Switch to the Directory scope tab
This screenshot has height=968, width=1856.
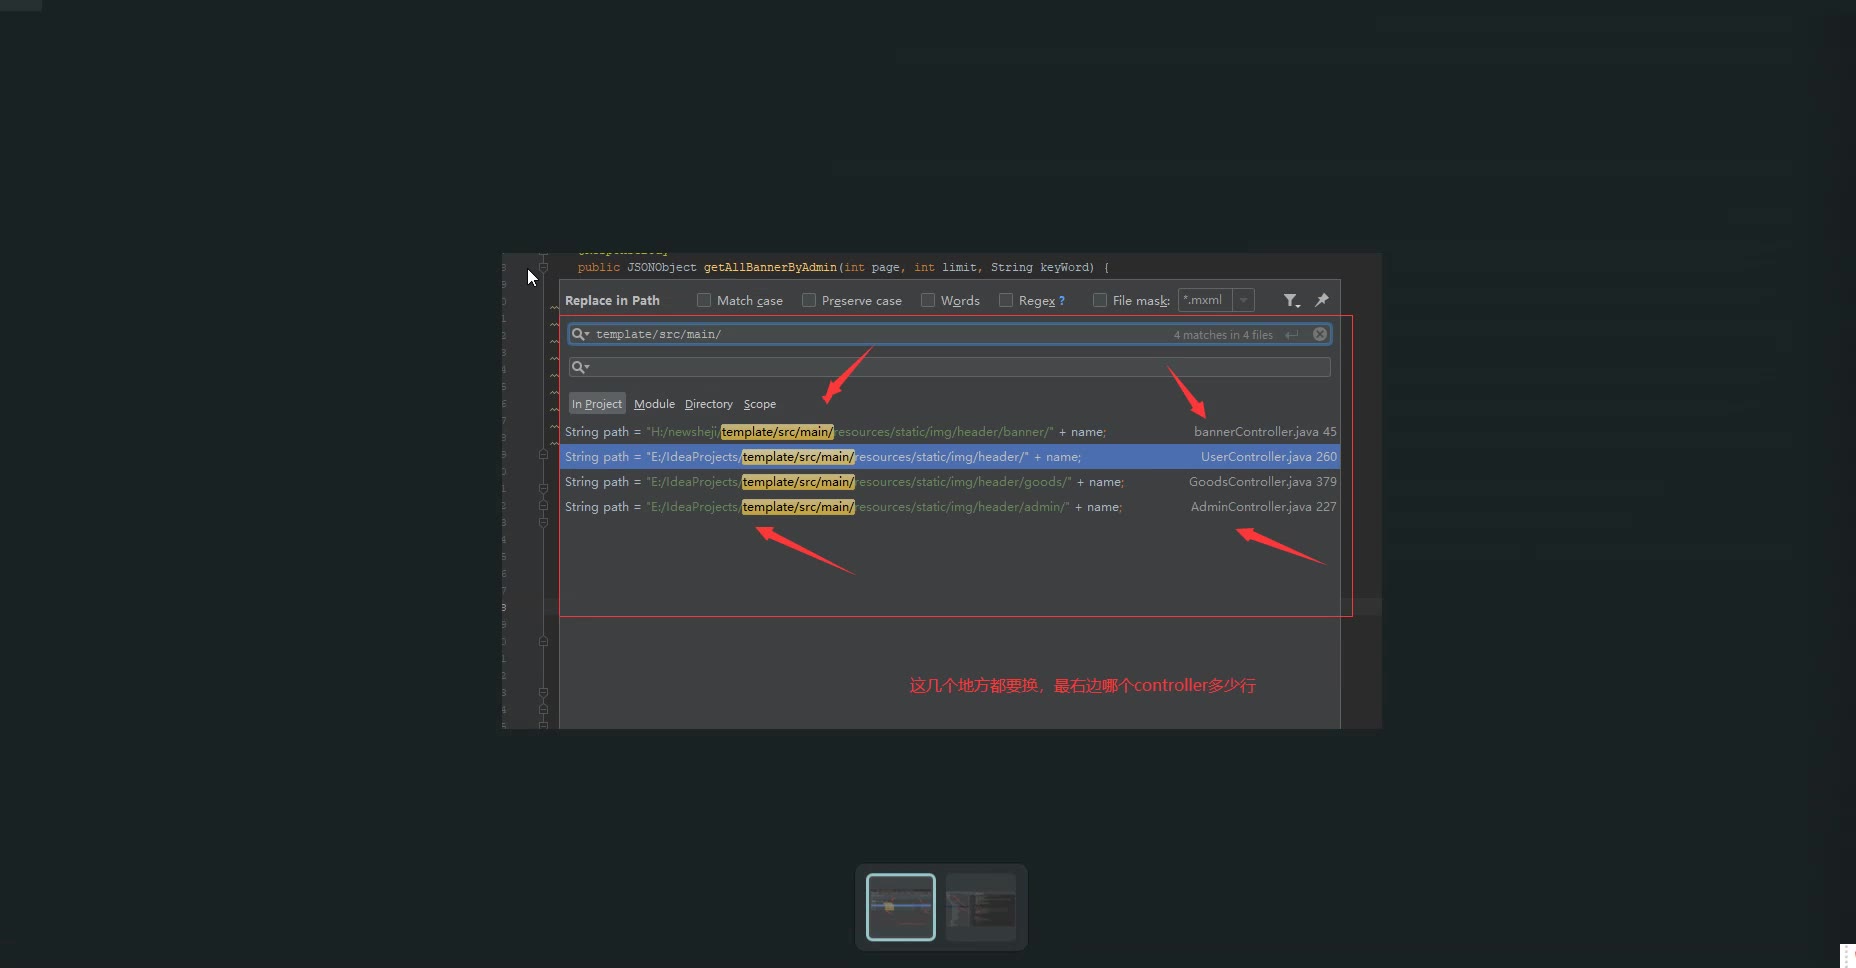(709, 404)
